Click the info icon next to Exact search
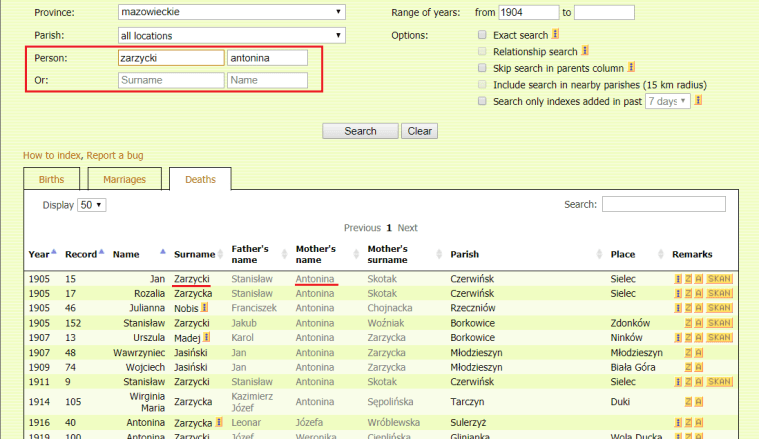 557,35
